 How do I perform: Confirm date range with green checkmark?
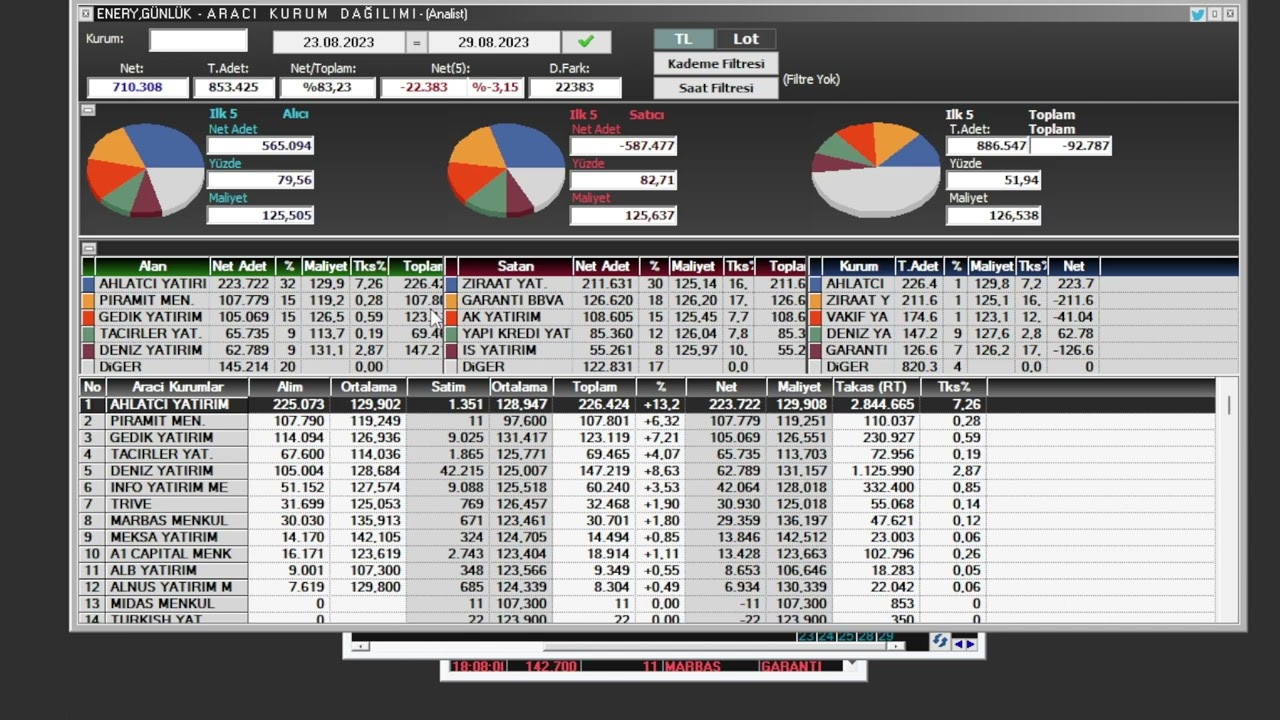coord(586,42)
